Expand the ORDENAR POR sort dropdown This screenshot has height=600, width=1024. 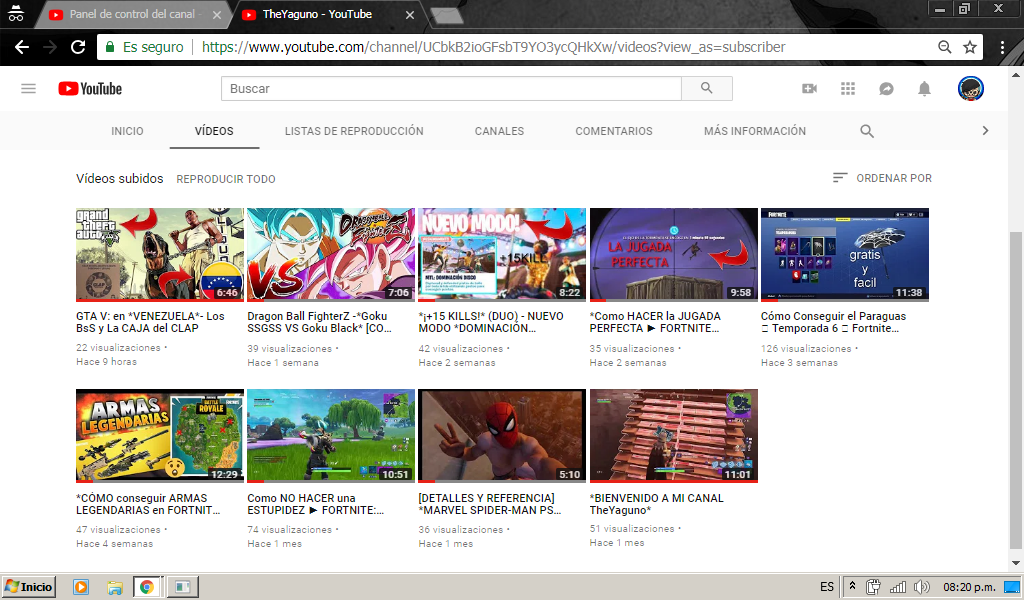click(x=882, y=178)
